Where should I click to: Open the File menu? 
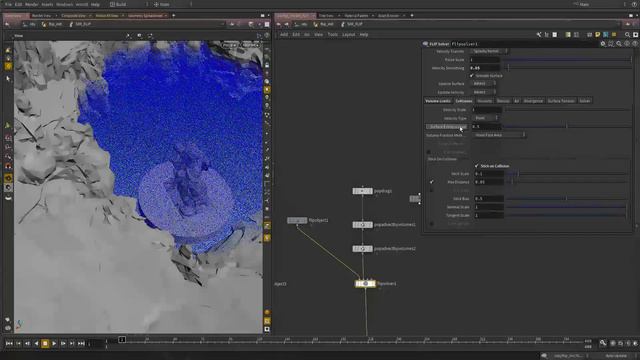8,4
